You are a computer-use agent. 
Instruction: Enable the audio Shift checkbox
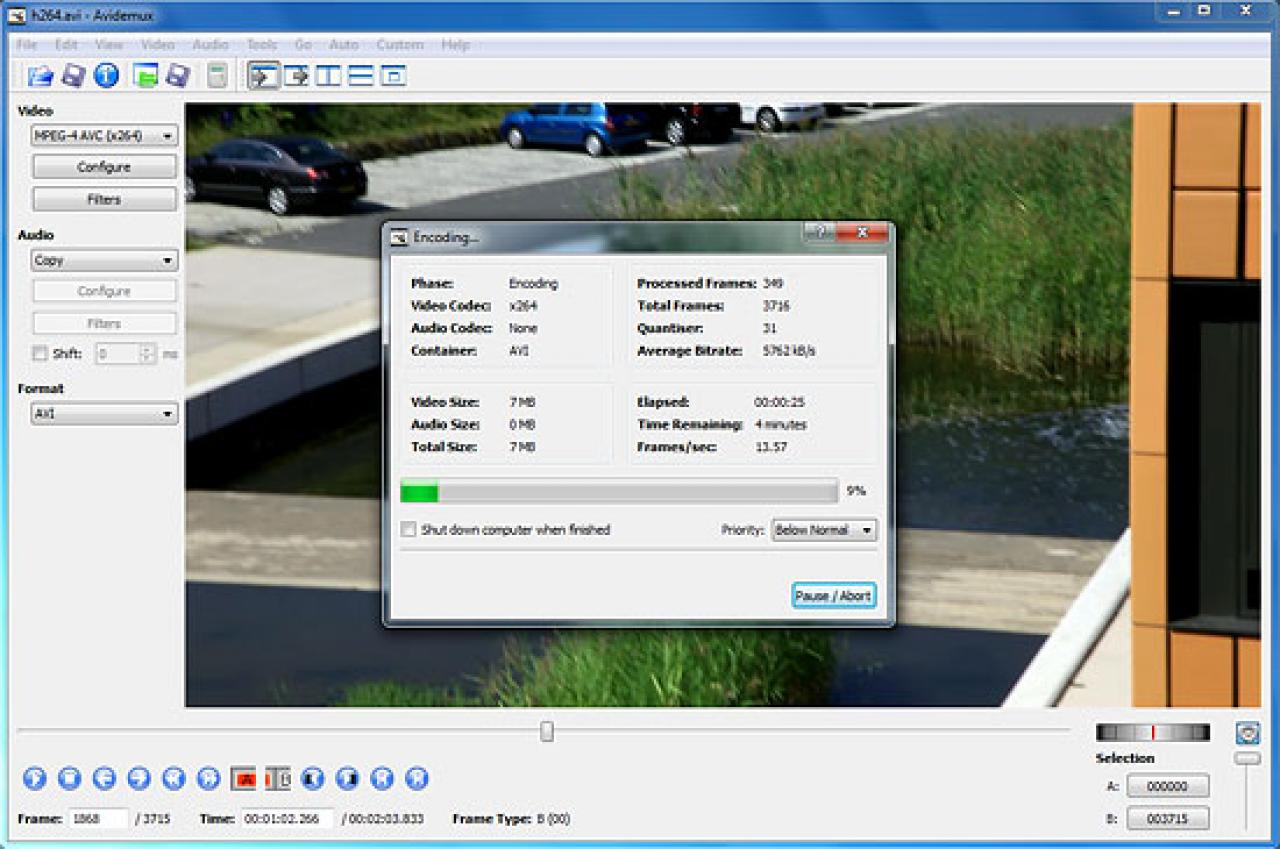40,353
